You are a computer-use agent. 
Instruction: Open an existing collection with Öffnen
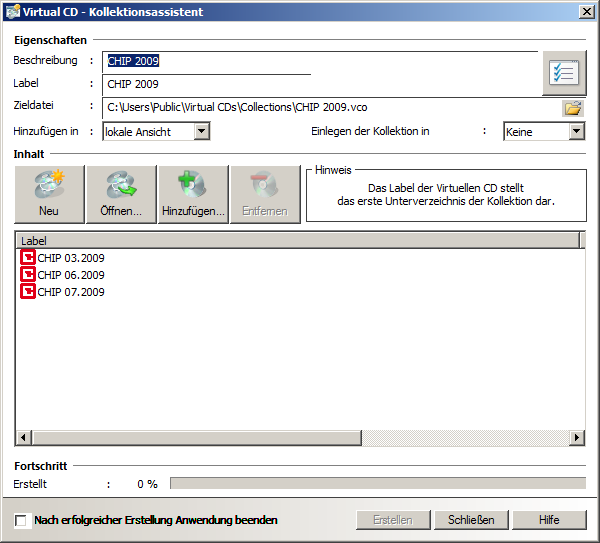[x=121, y=194]
